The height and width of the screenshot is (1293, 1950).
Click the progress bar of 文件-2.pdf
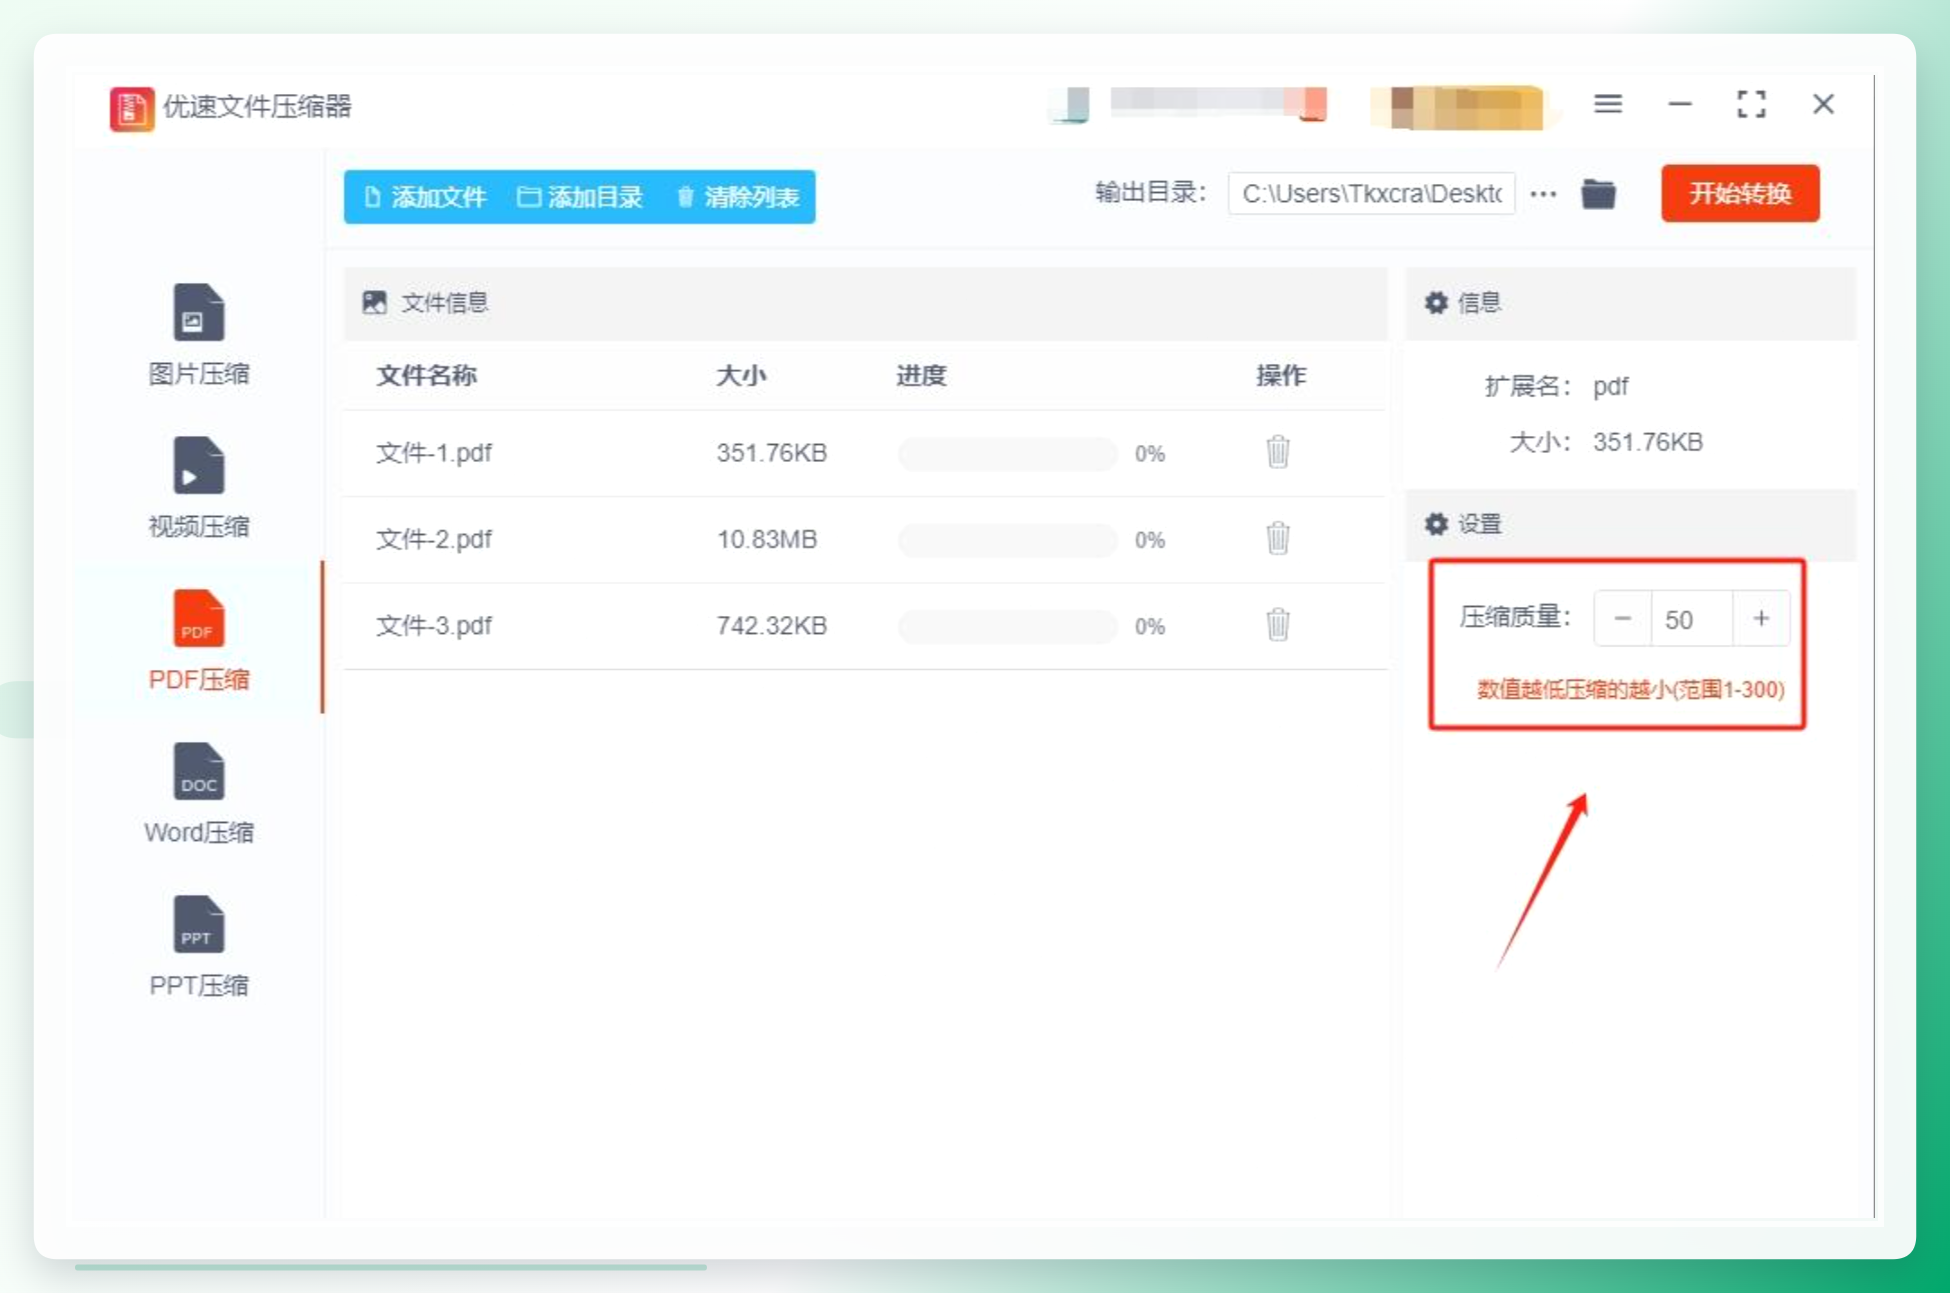1007,539
